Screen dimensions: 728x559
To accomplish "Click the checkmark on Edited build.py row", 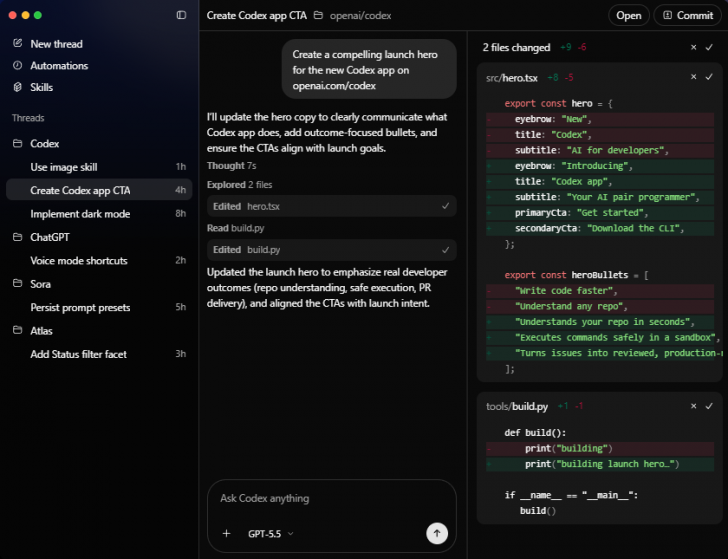I will pos(445,250).
